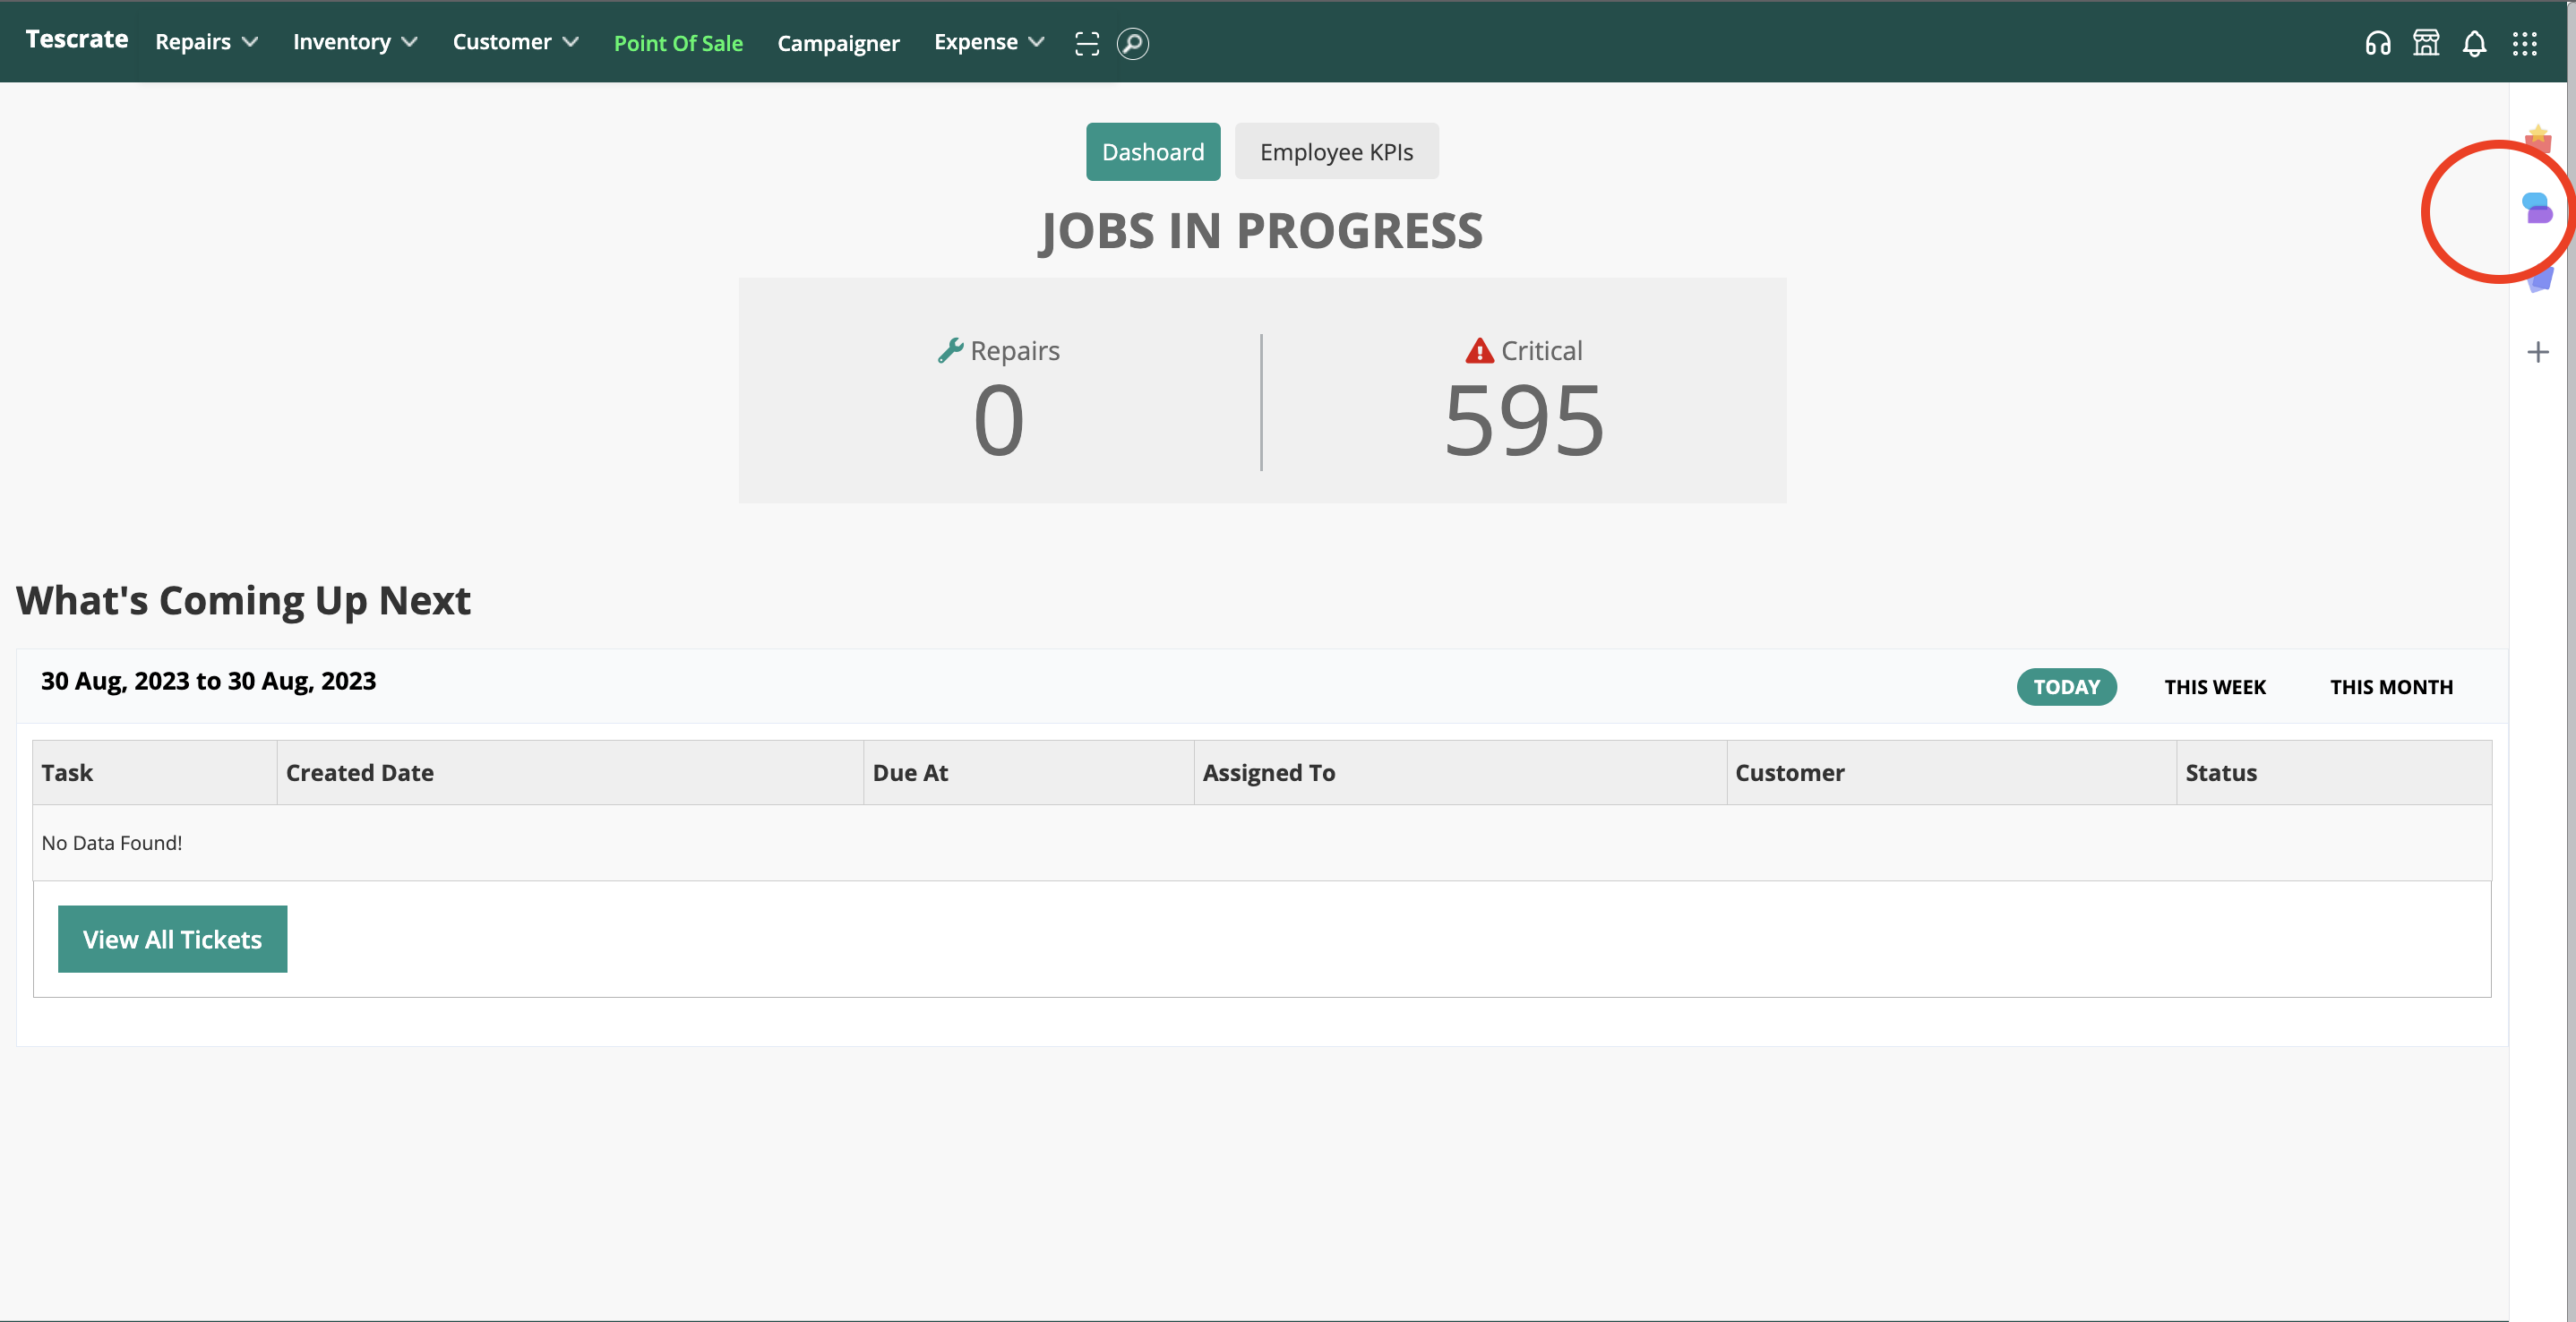Click the Assigned To column header
Screen dimensions: 2576x1322
(x=1460, y=772)
